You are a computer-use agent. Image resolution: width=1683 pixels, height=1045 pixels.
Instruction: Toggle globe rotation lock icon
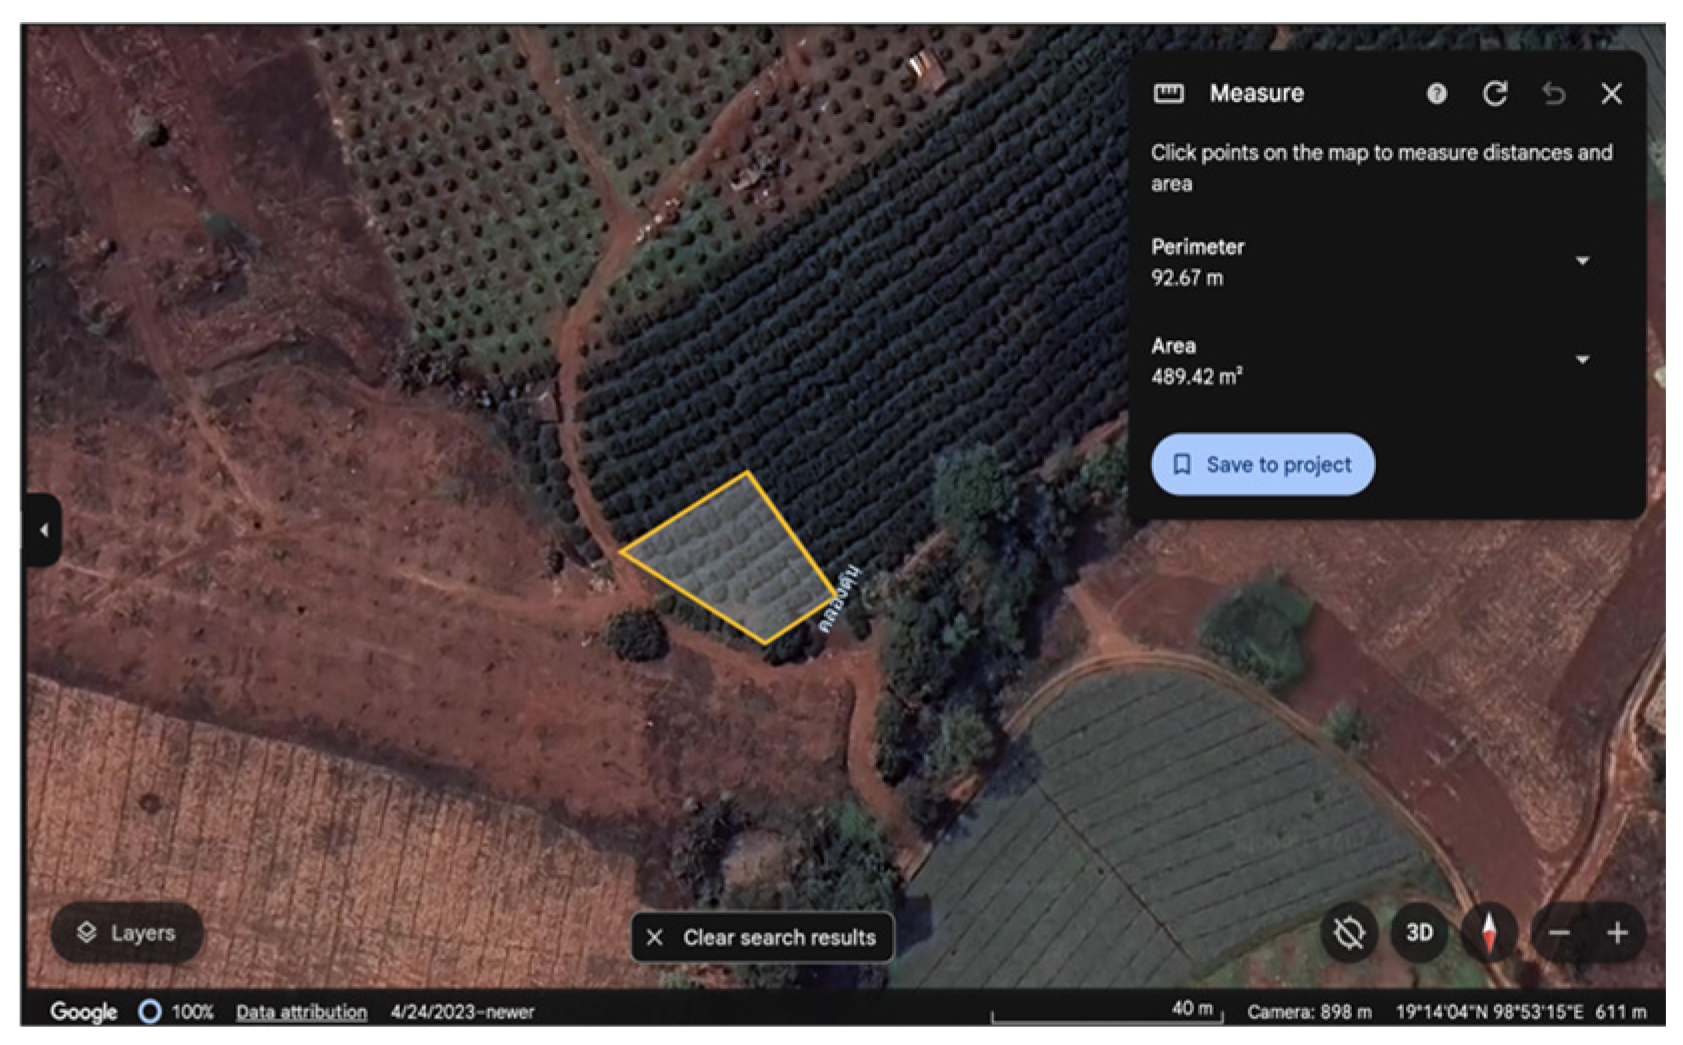tap(1348, 933)
